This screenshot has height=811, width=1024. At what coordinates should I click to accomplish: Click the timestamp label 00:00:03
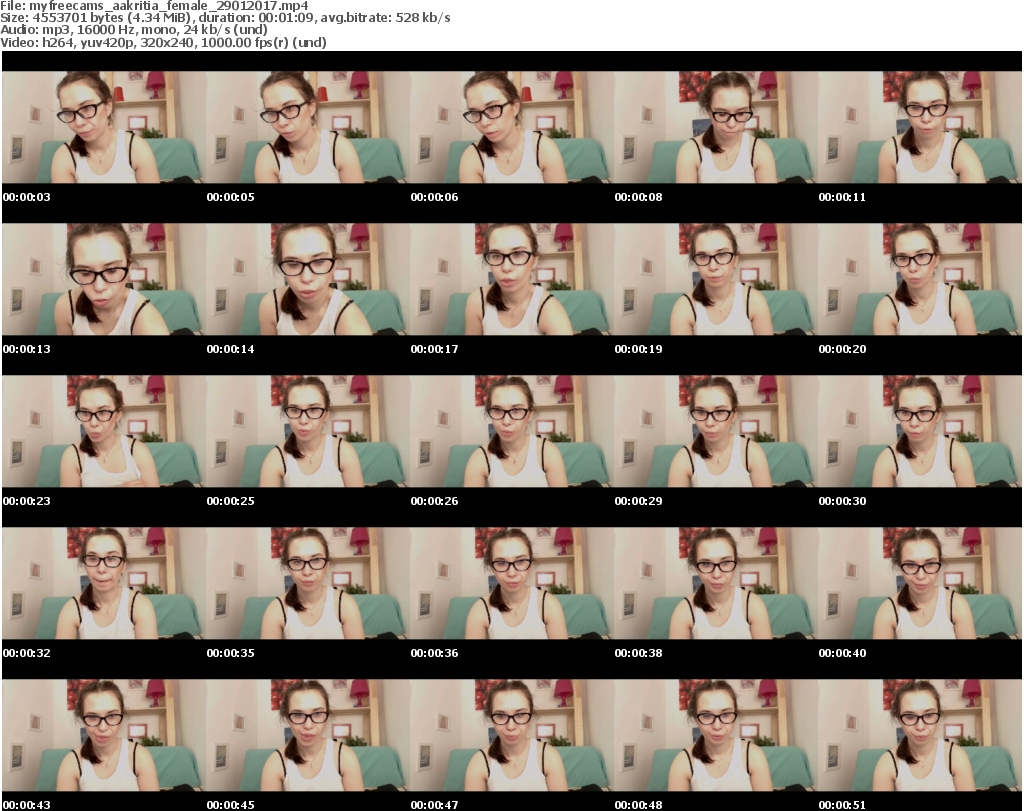pyautogui.click(x=27, y=197)
